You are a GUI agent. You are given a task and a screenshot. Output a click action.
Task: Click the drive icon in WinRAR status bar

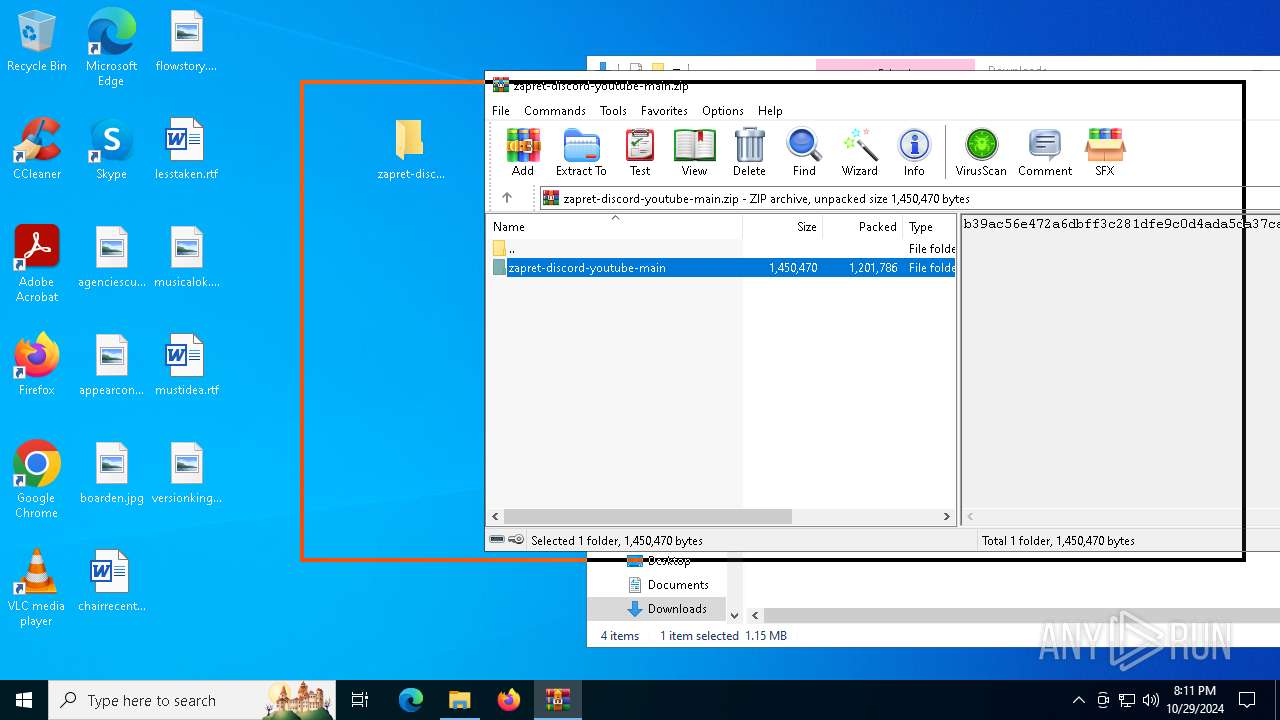click(497, 540)
